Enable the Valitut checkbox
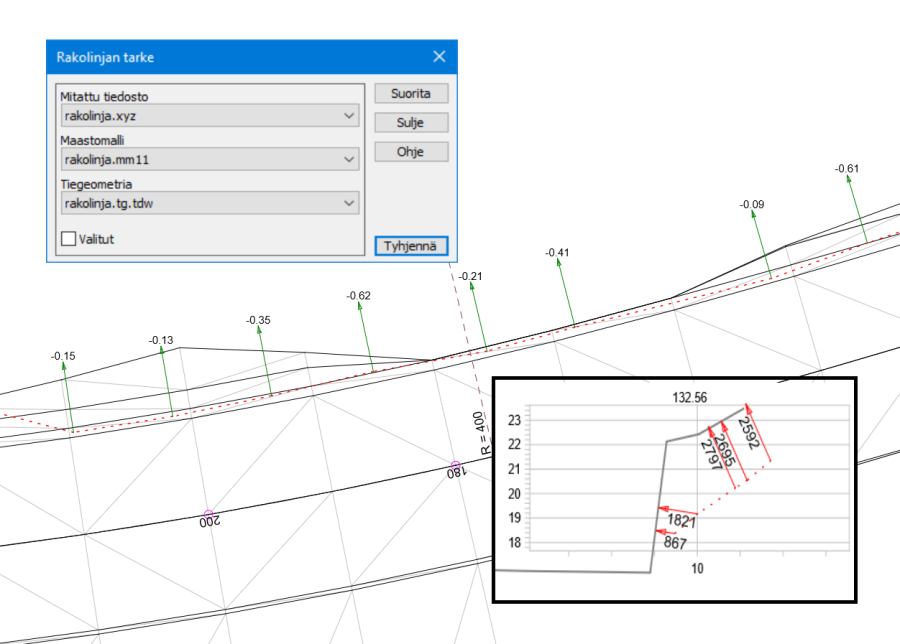 pyautogui.click(x=69, y=239)
